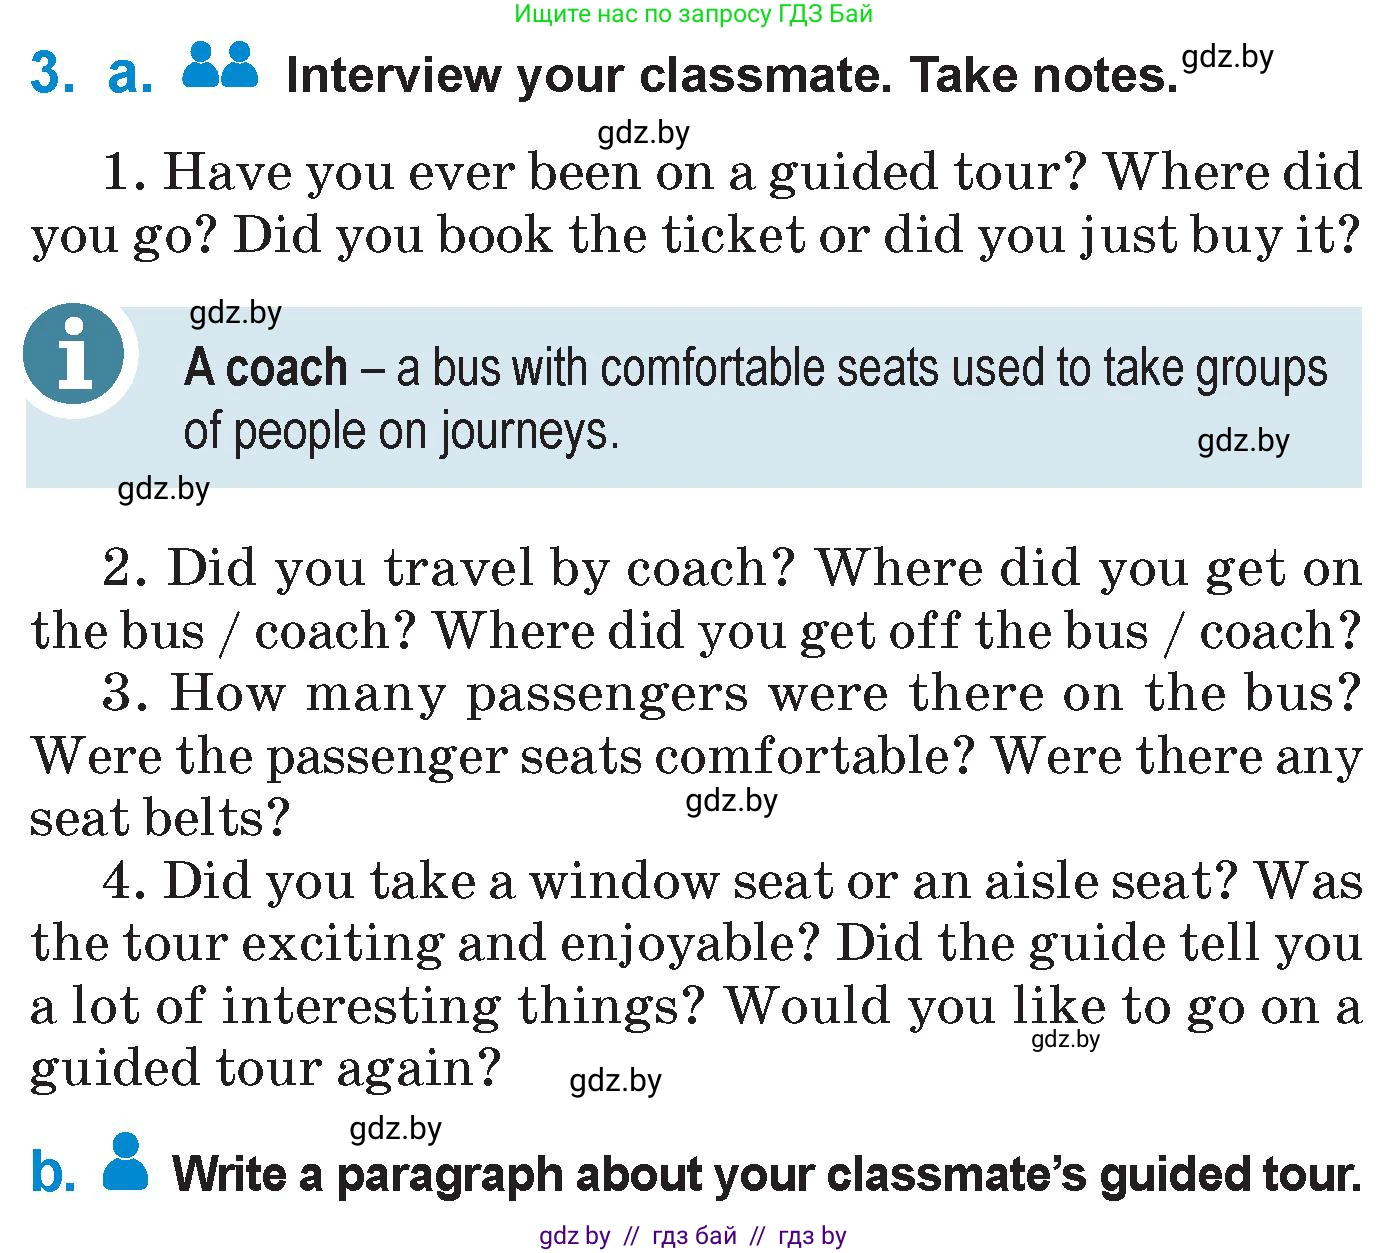Image resolution: width=1389 pixels, height=1253 pixels.
Task: Click the green header 'Ищите нас по запросу ГДЗ Бай'
Action: 693,14
